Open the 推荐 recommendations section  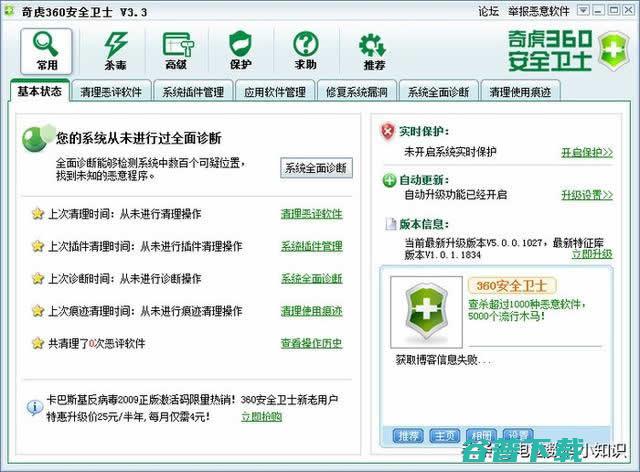click(373, 51)
